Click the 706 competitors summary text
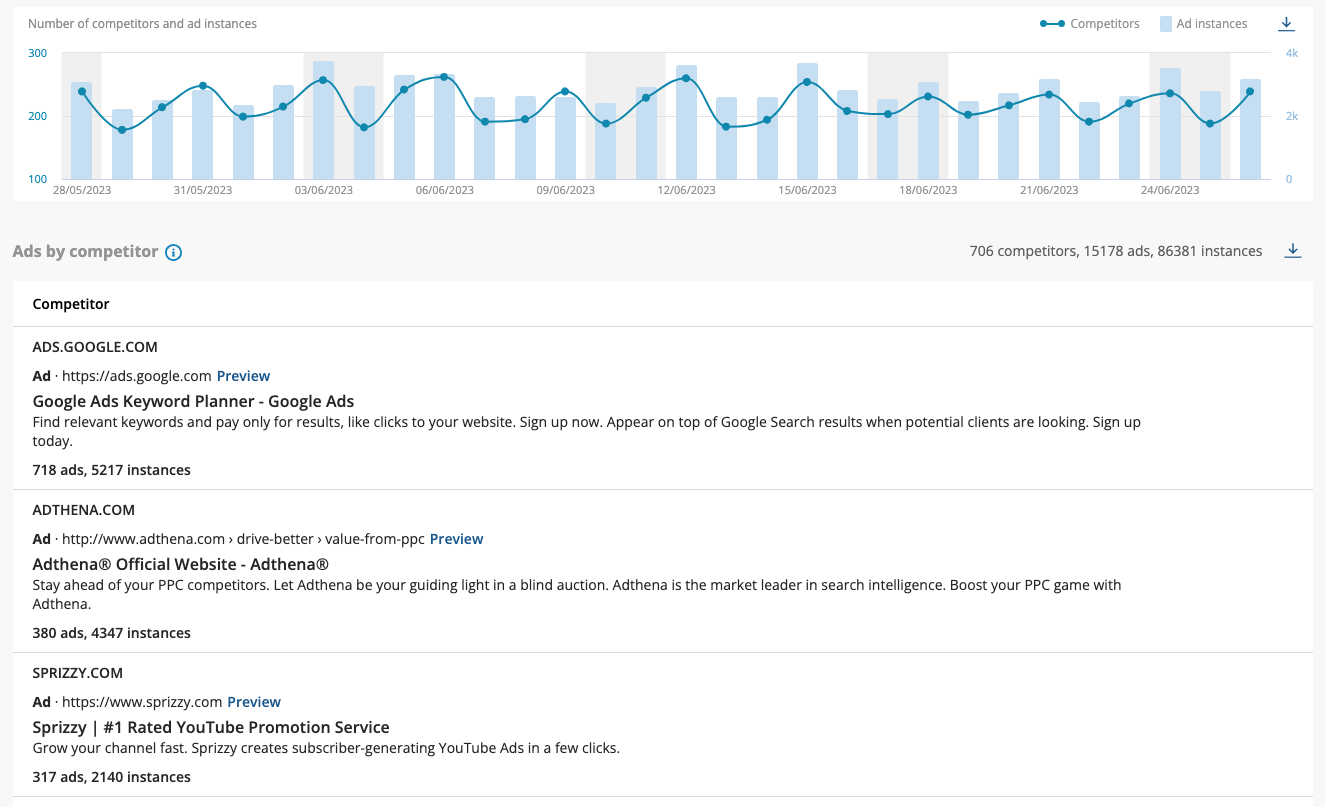Image resolution: width=1325 pixels, height=807 pixels. 1115,251
